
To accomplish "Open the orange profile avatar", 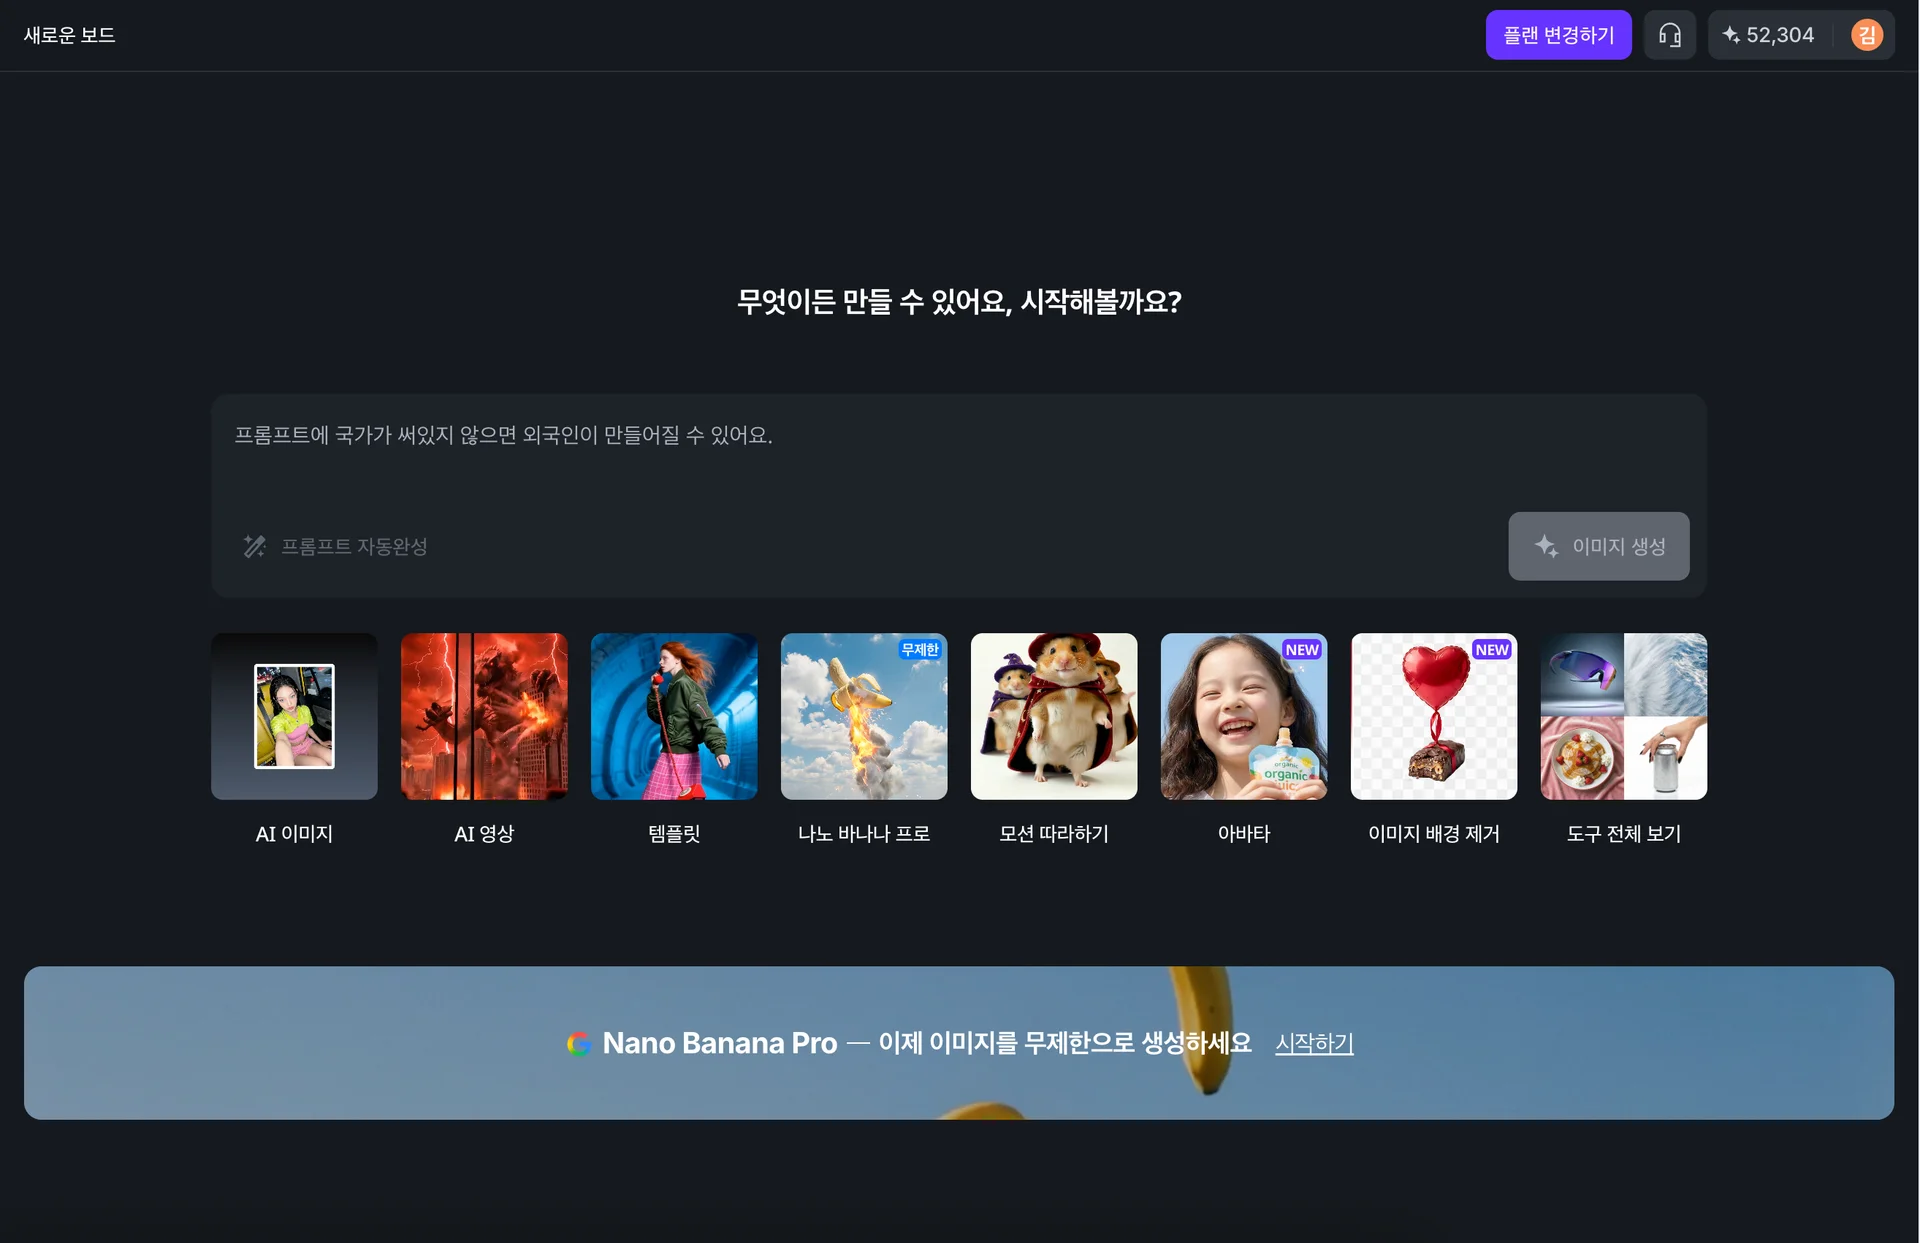I will [x=1866, y=35].
